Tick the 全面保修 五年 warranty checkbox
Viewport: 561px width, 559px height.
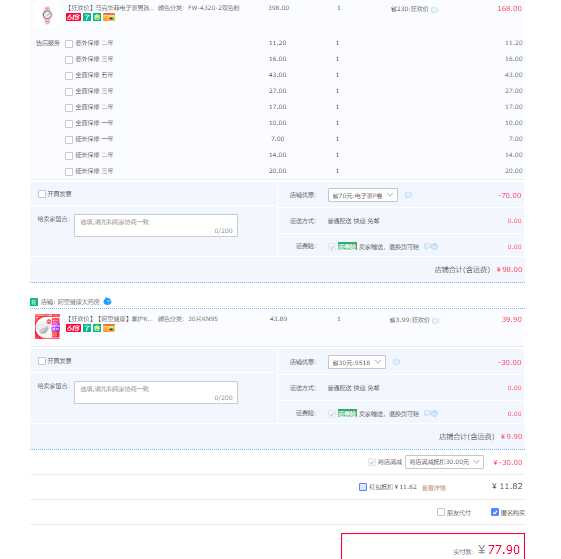pyautogui.click(x=69, y=76)
